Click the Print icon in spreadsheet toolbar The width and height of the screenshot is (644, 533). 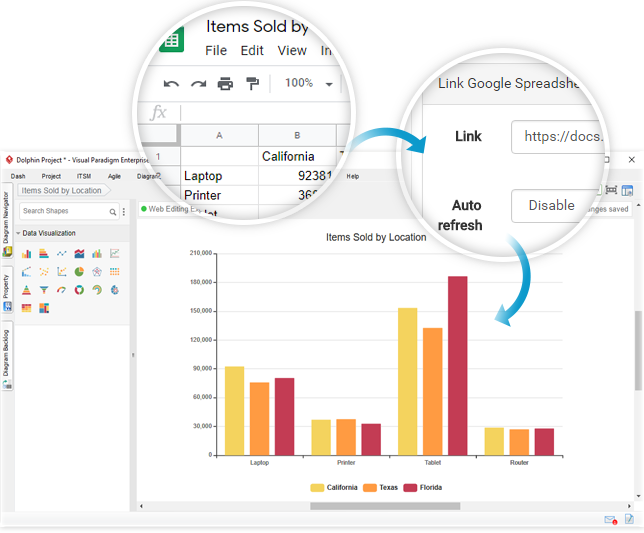225,84
